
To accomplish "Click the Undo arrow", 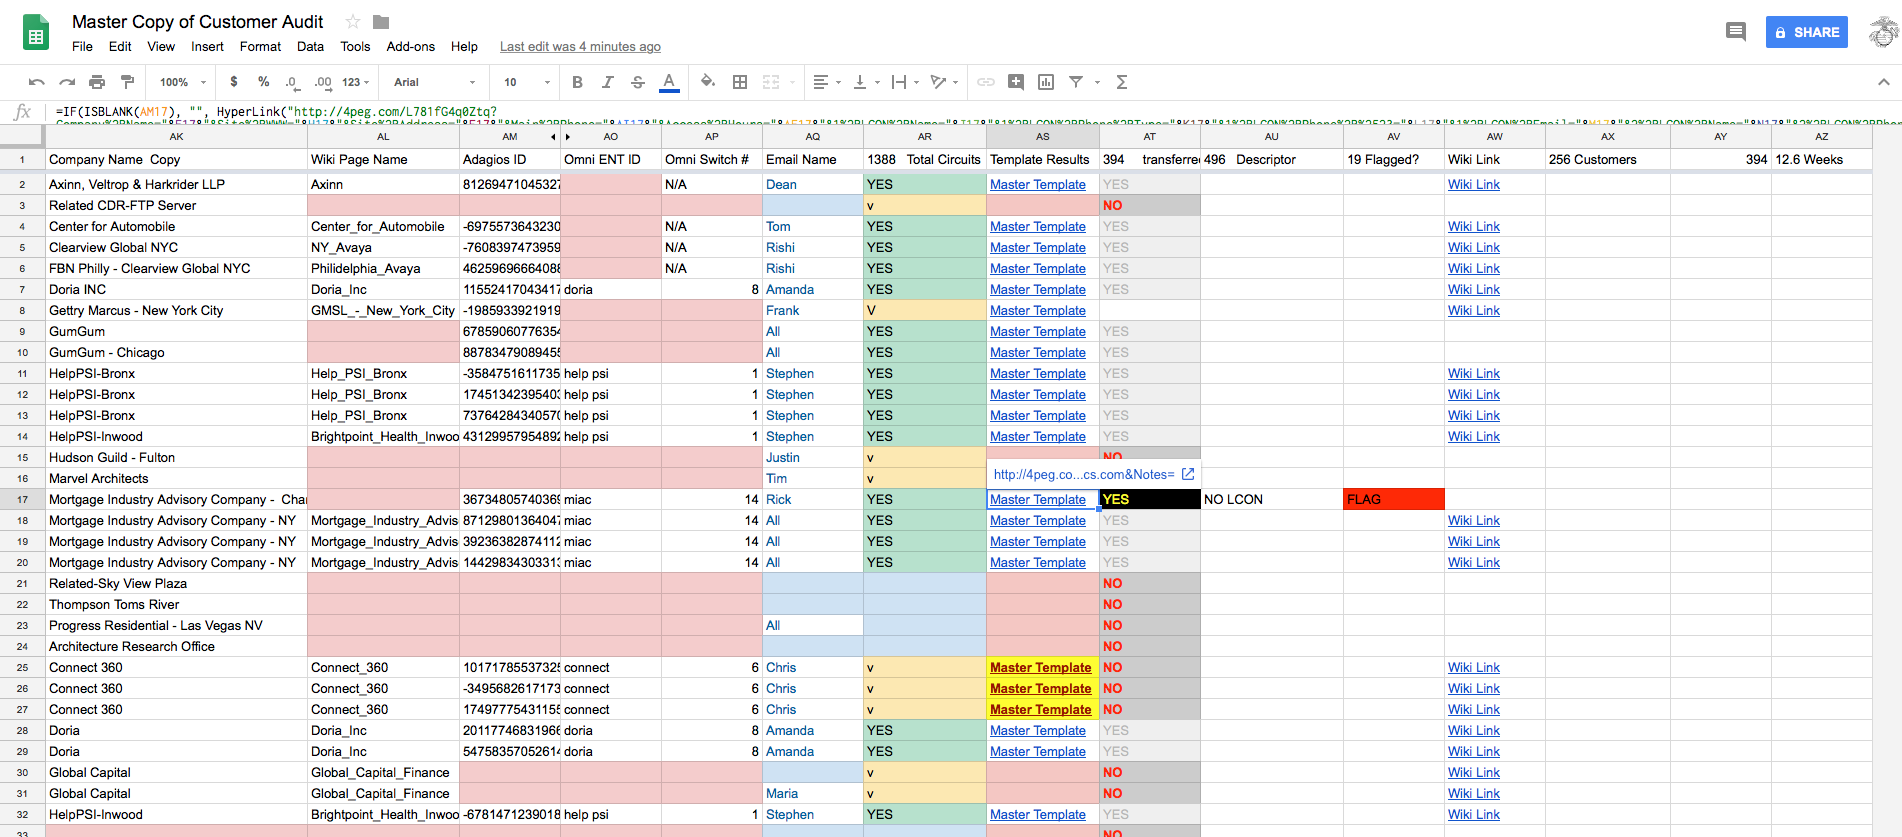I will click(x=37, y=82).
